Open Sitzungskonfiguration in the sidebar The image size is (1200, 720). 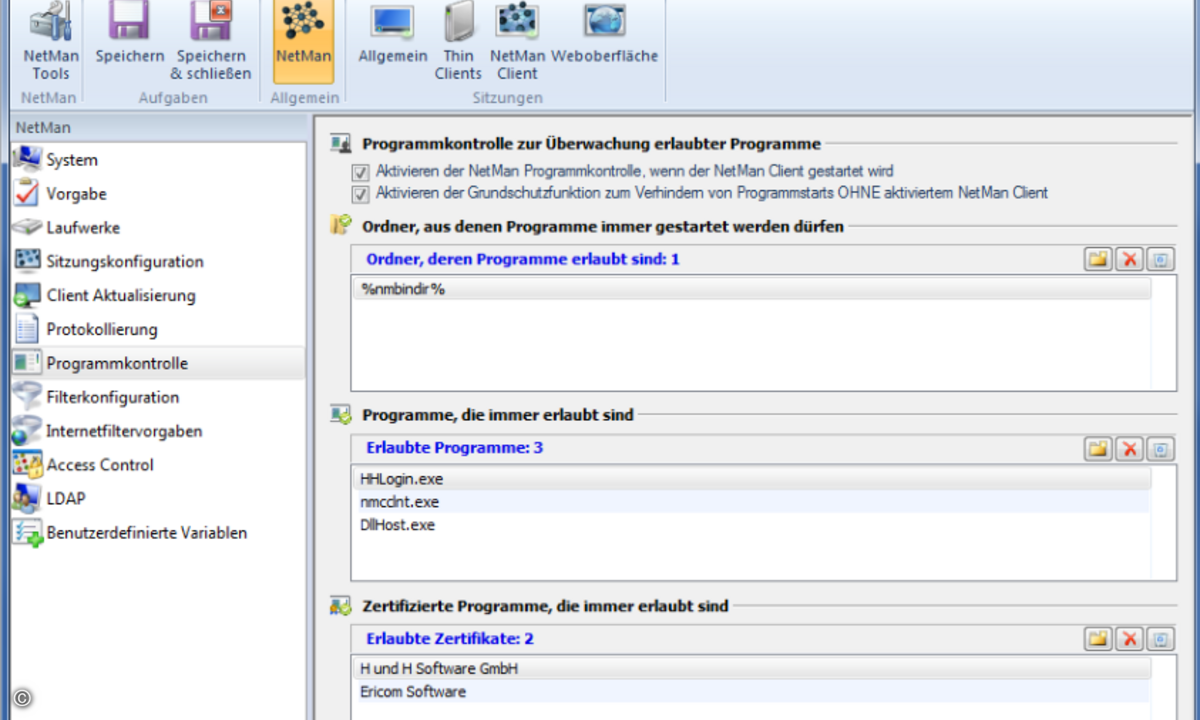158,262
